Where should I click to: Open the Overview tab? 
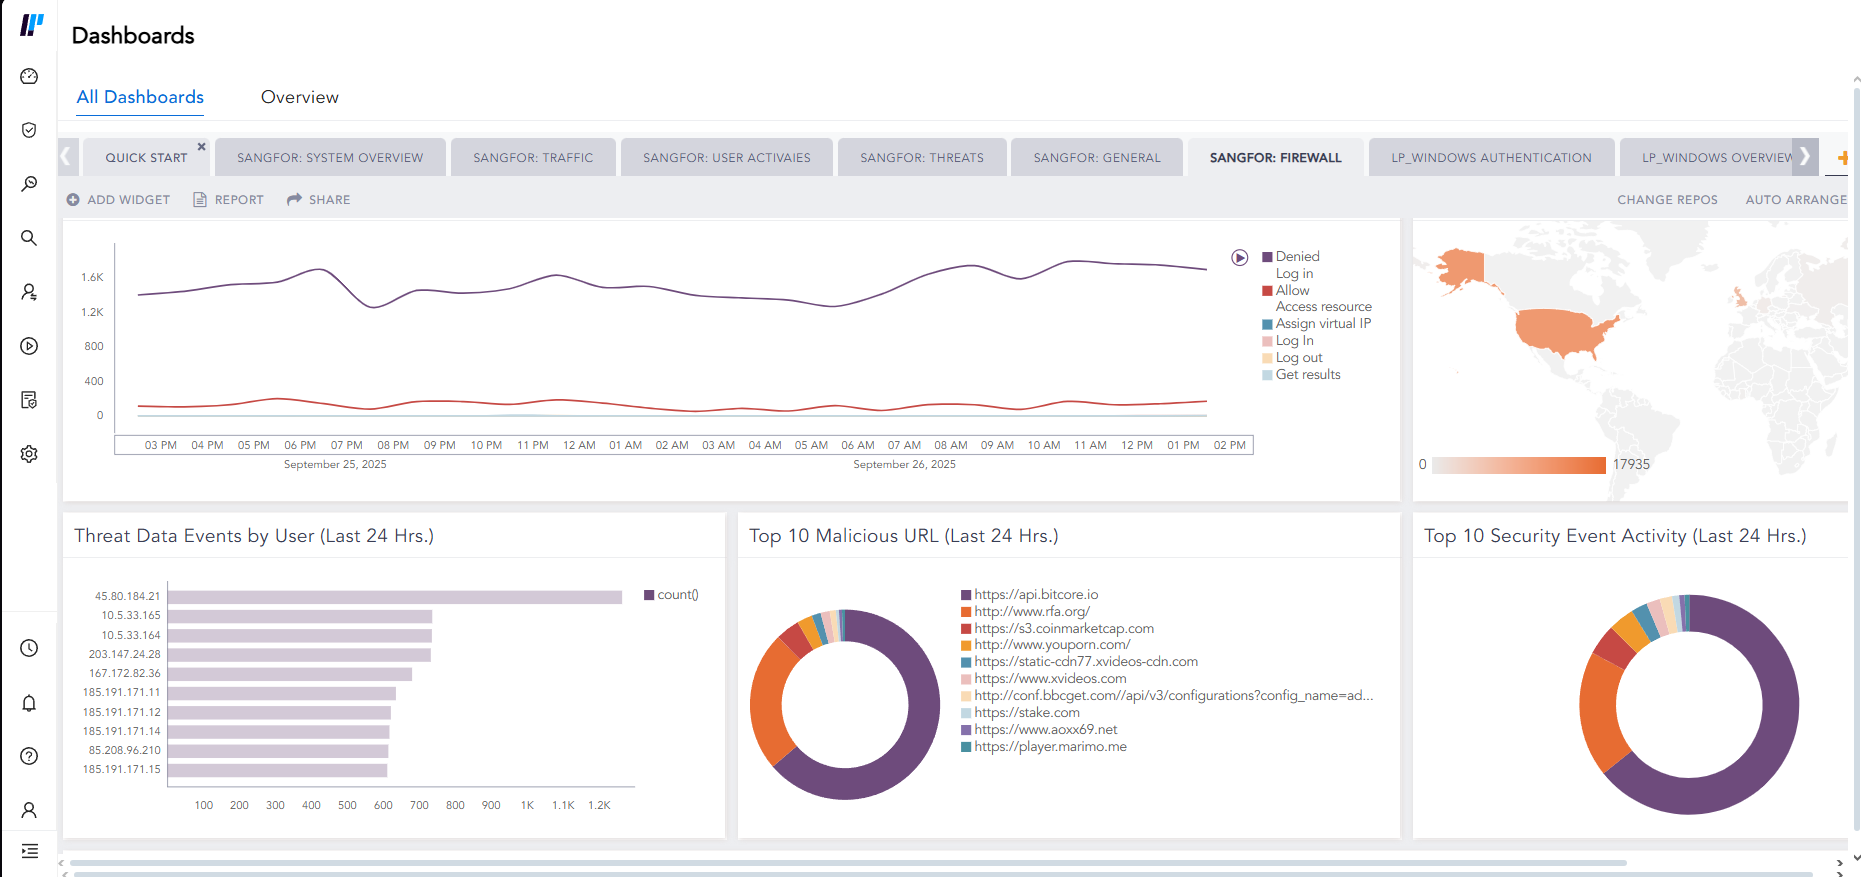(x=299, y=97)
